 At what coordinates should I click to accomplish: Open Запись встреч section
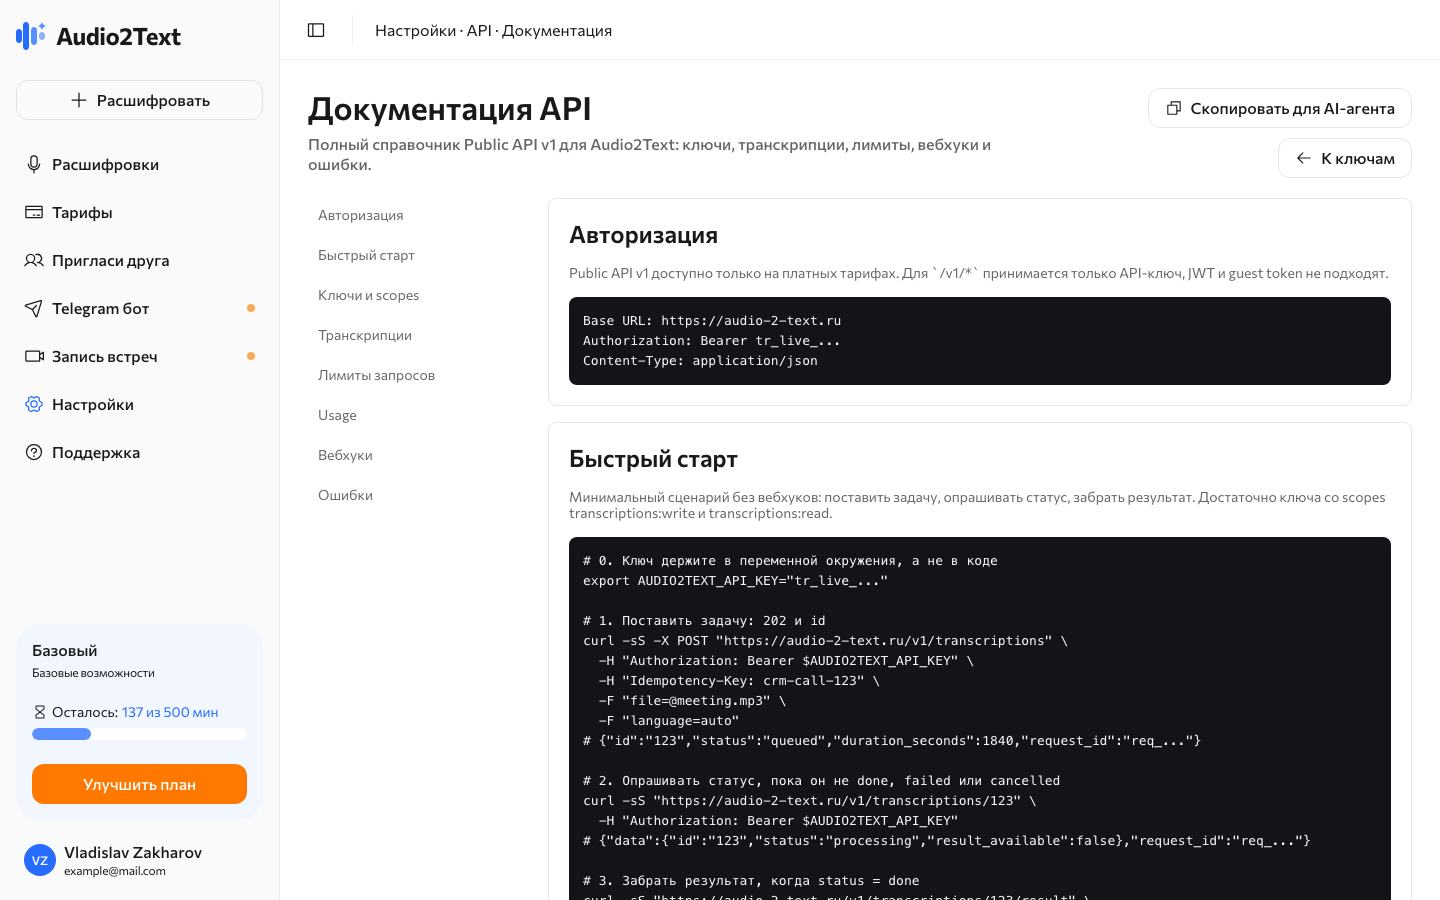(x=139, y=356)
